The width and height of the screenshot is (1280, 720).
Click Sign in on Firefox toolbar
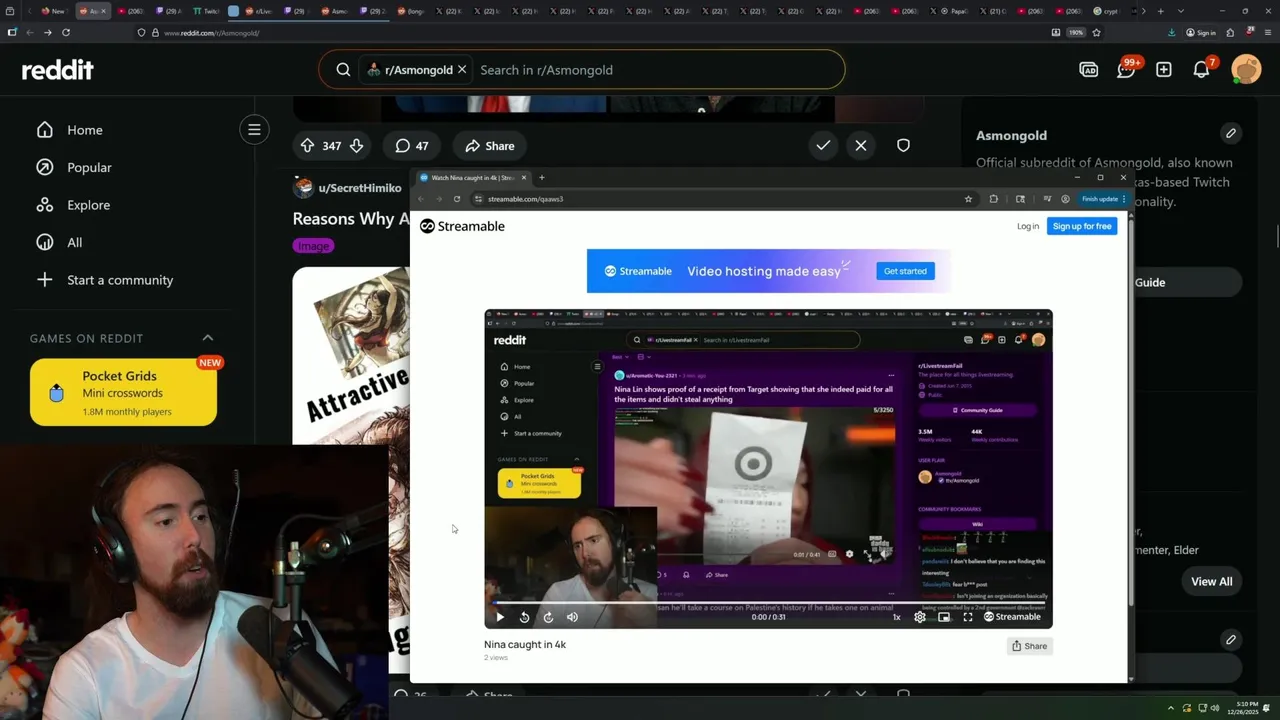point(1201,32)
